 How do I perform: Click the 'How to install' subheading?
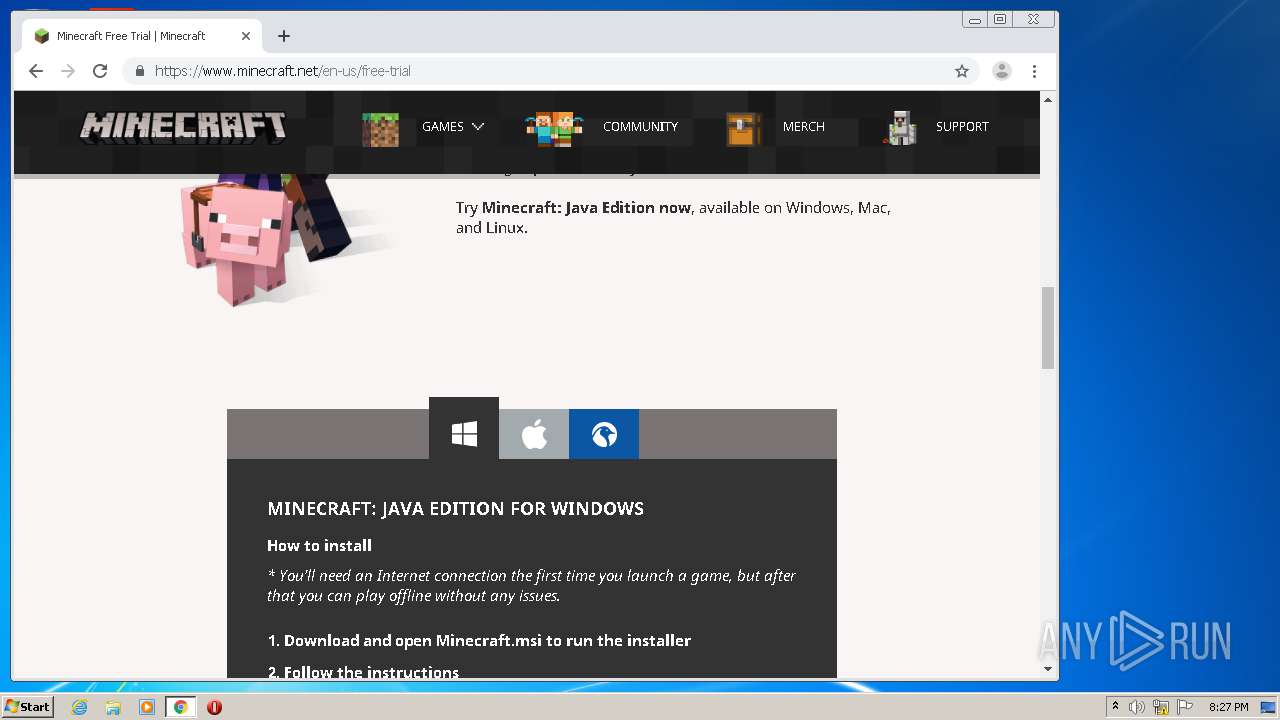point(319,545)
